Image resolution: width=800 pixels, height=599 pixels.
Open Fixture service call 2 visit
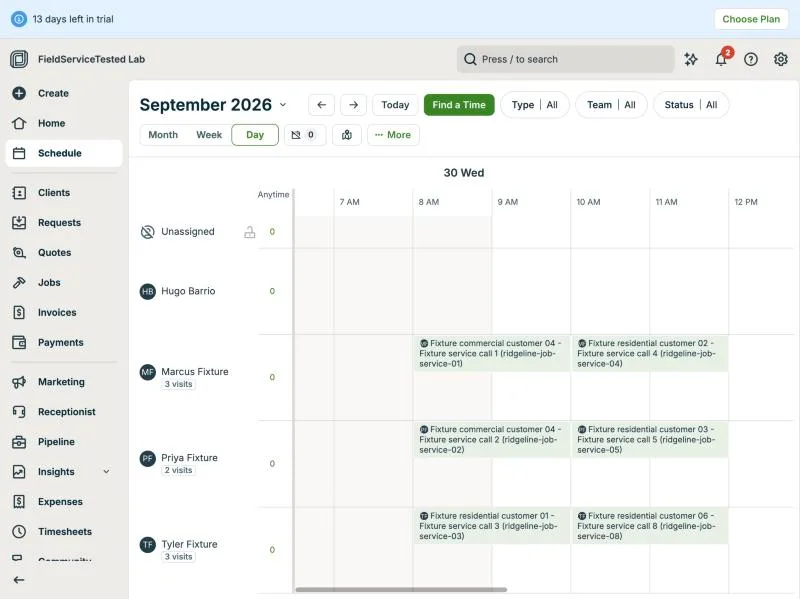click(x=492, y=439)
